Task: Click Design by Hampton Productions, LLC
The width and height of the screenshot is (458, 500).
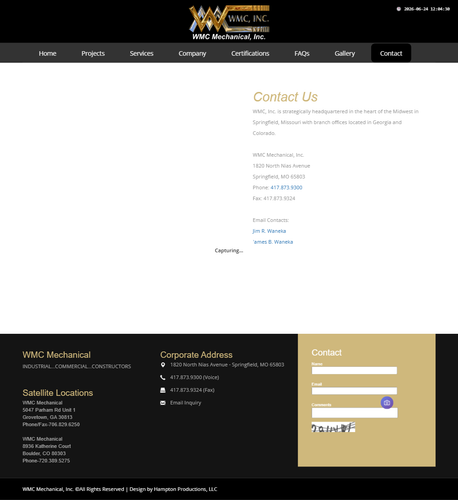Action: click(173, 489)
